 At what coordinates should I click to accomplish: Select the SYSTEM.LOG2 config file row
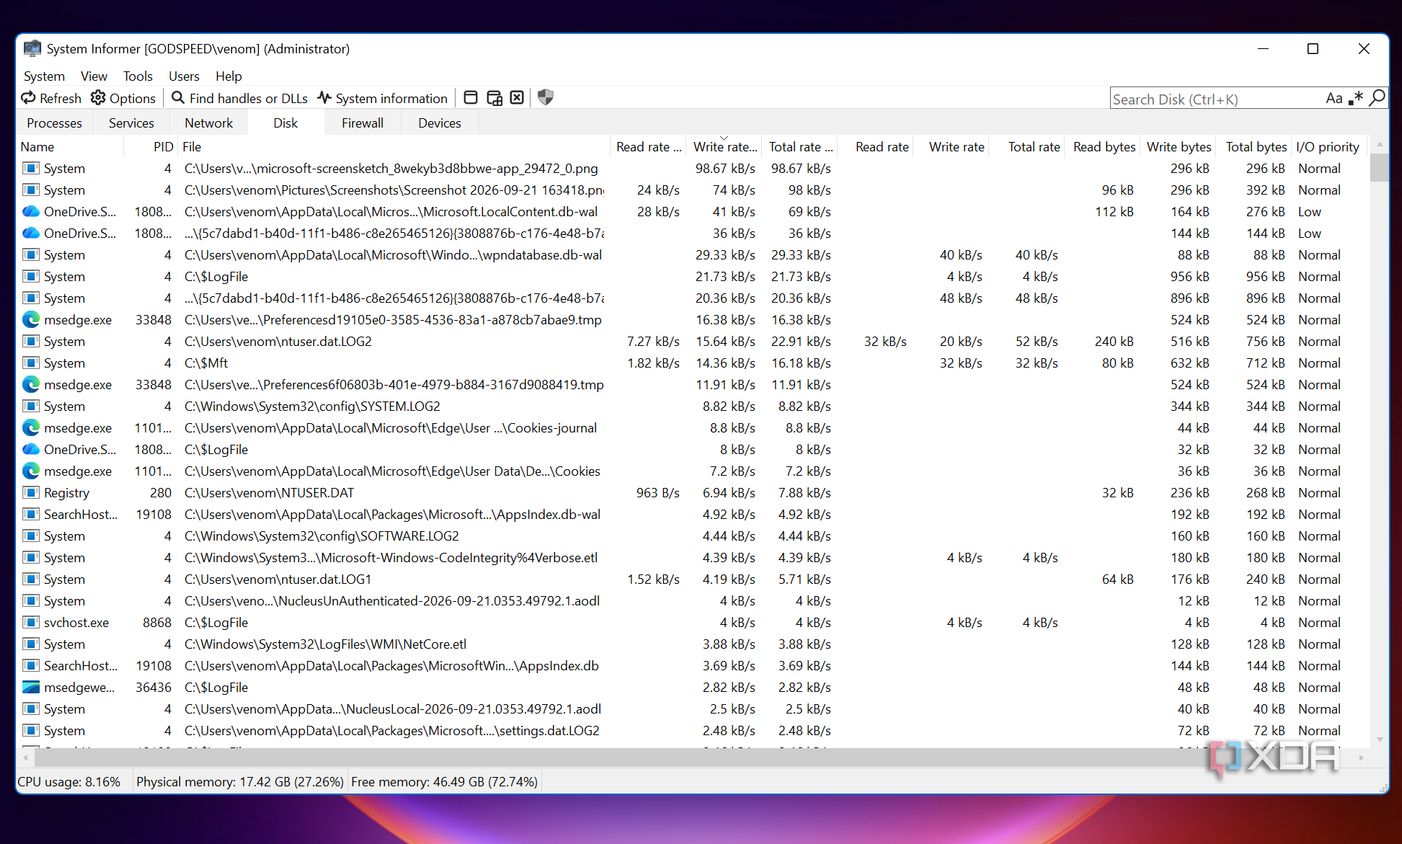tap(693, 406)
